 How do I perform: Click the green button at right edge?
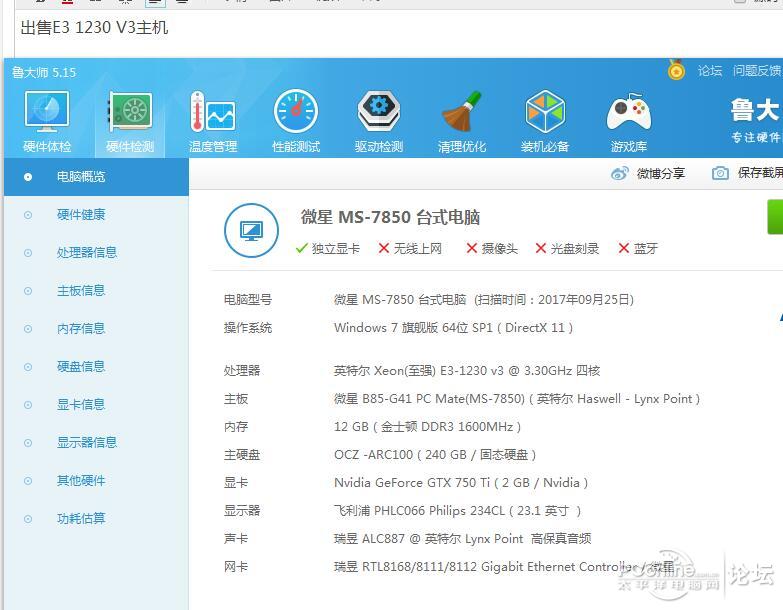point(775,217)
